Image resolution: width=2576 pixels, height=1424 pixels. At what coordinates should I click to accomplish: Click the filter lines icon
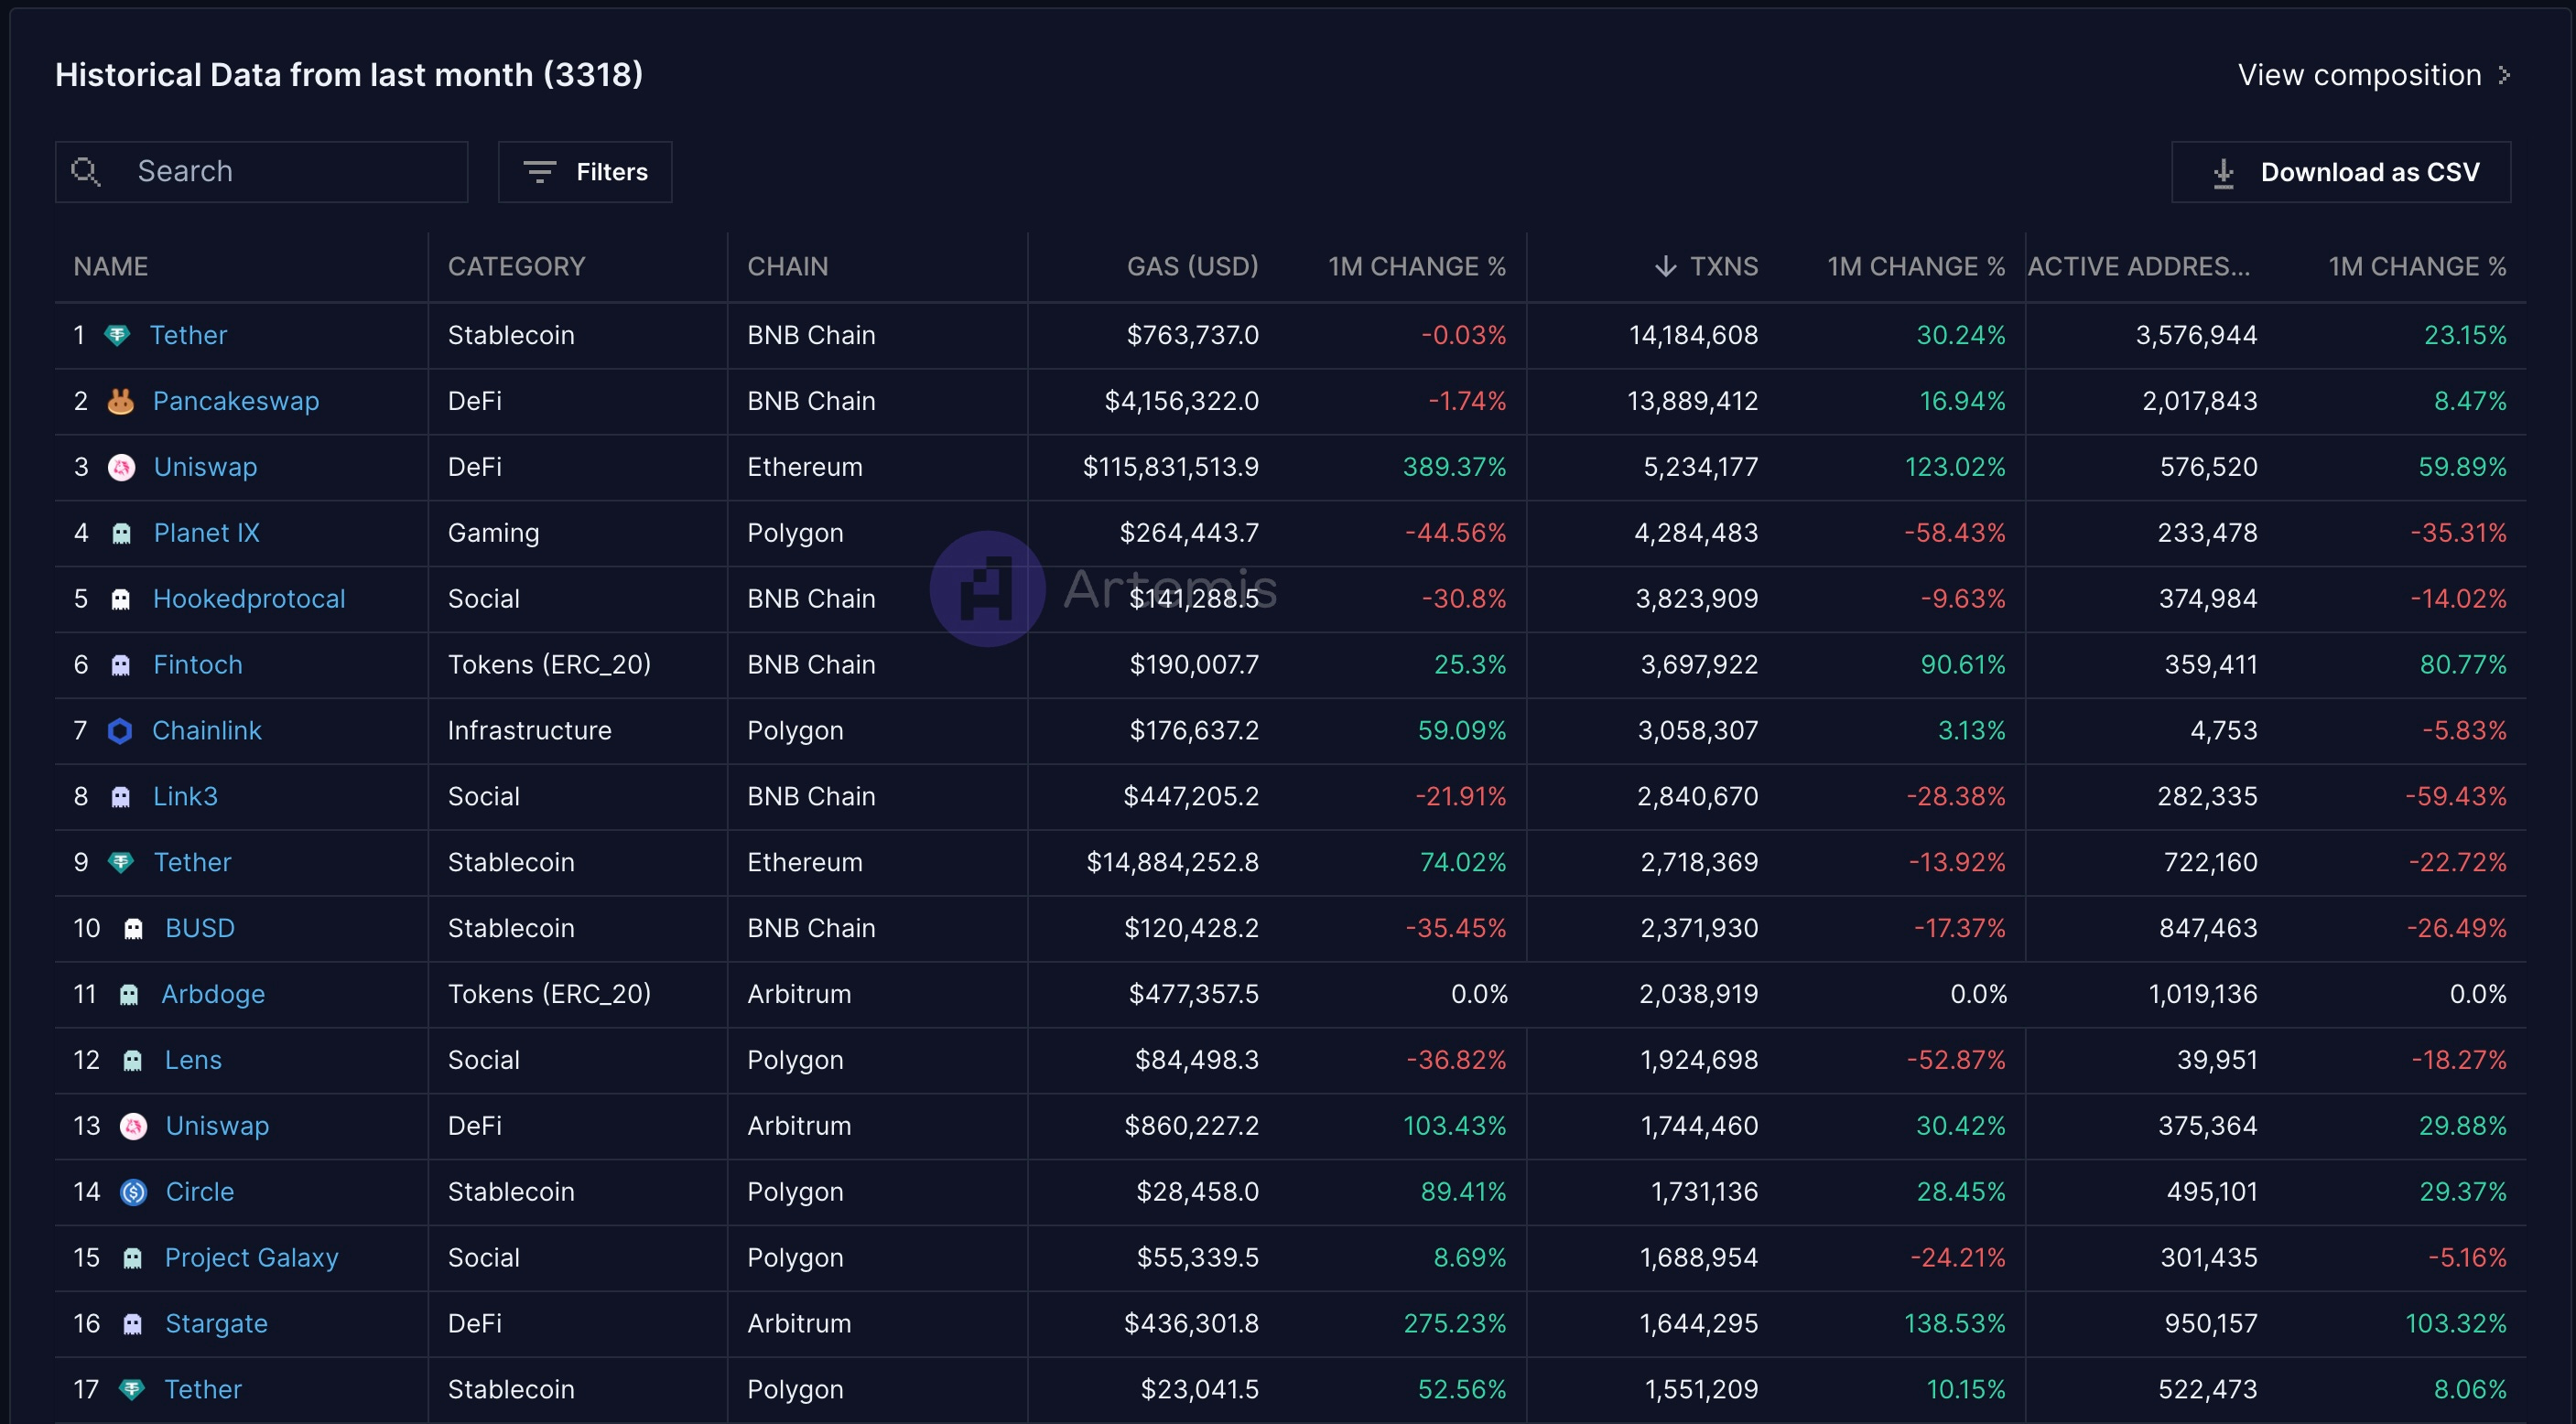[539, 172]
